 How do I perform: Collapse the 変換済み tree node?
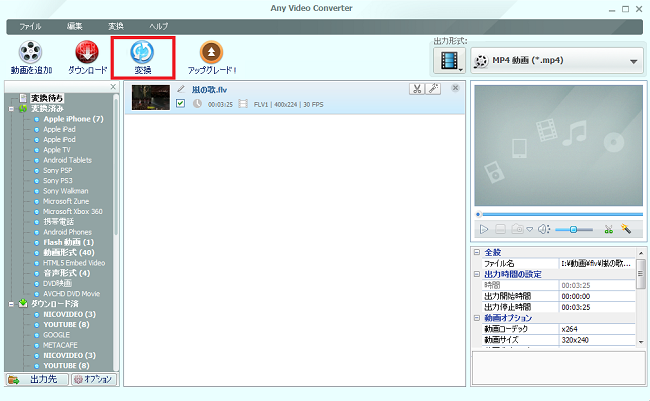click(x=11, y=109)
